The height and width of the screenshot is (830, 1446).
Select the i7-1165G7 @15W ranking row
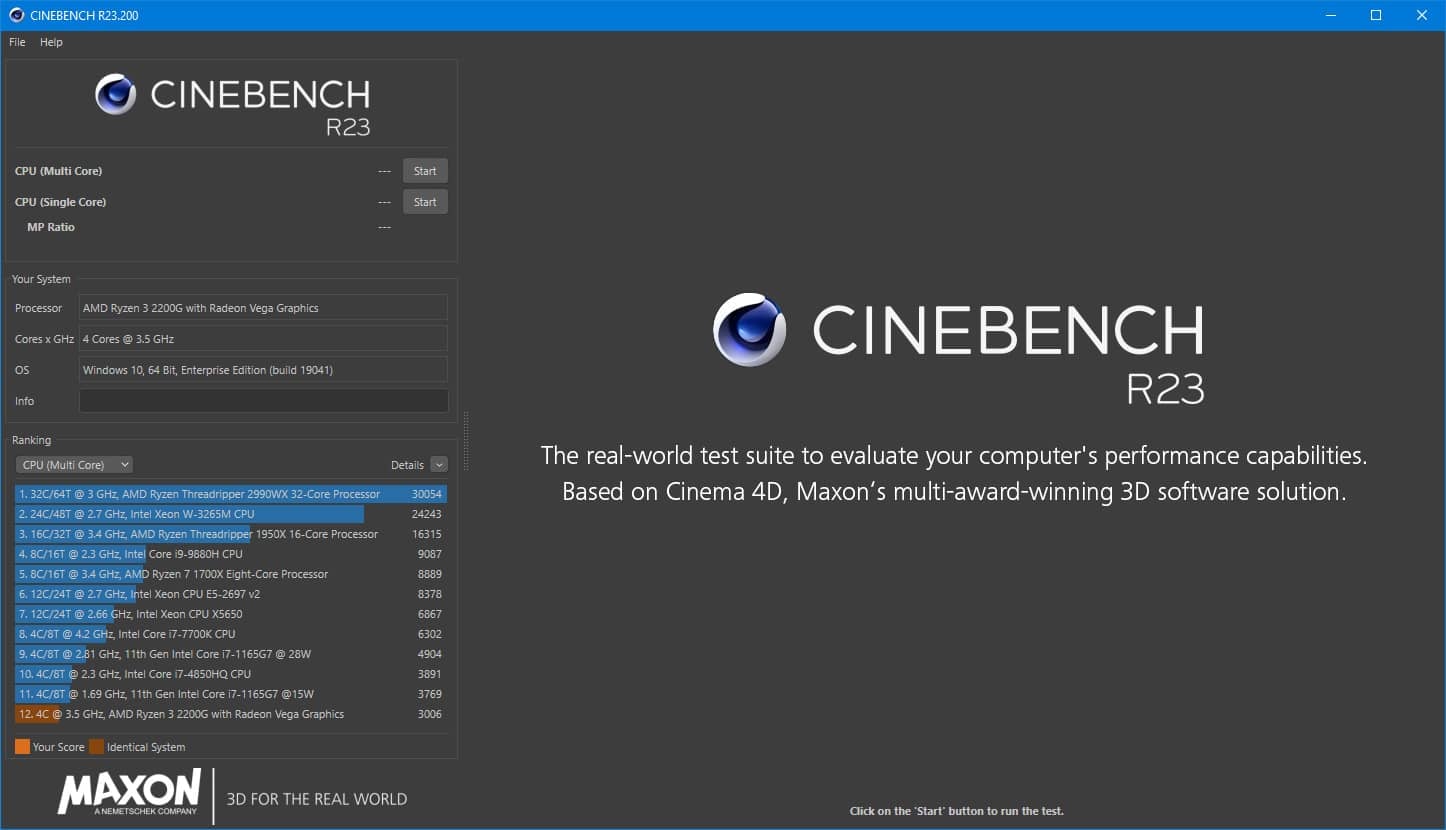[x=231, y=694]
